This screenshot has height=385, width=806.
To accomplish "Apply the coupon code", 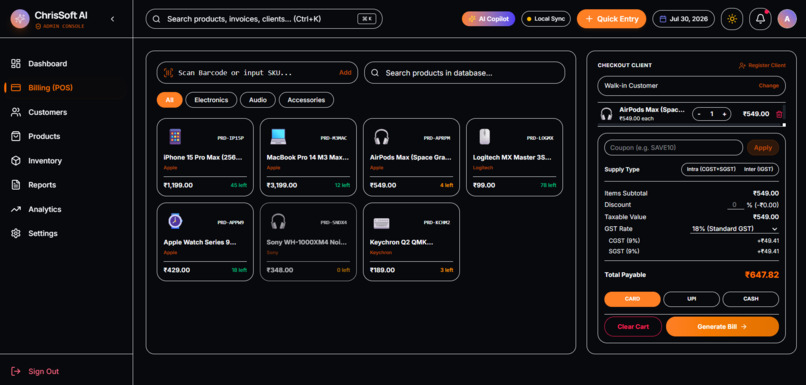I will tap(763, 148).
